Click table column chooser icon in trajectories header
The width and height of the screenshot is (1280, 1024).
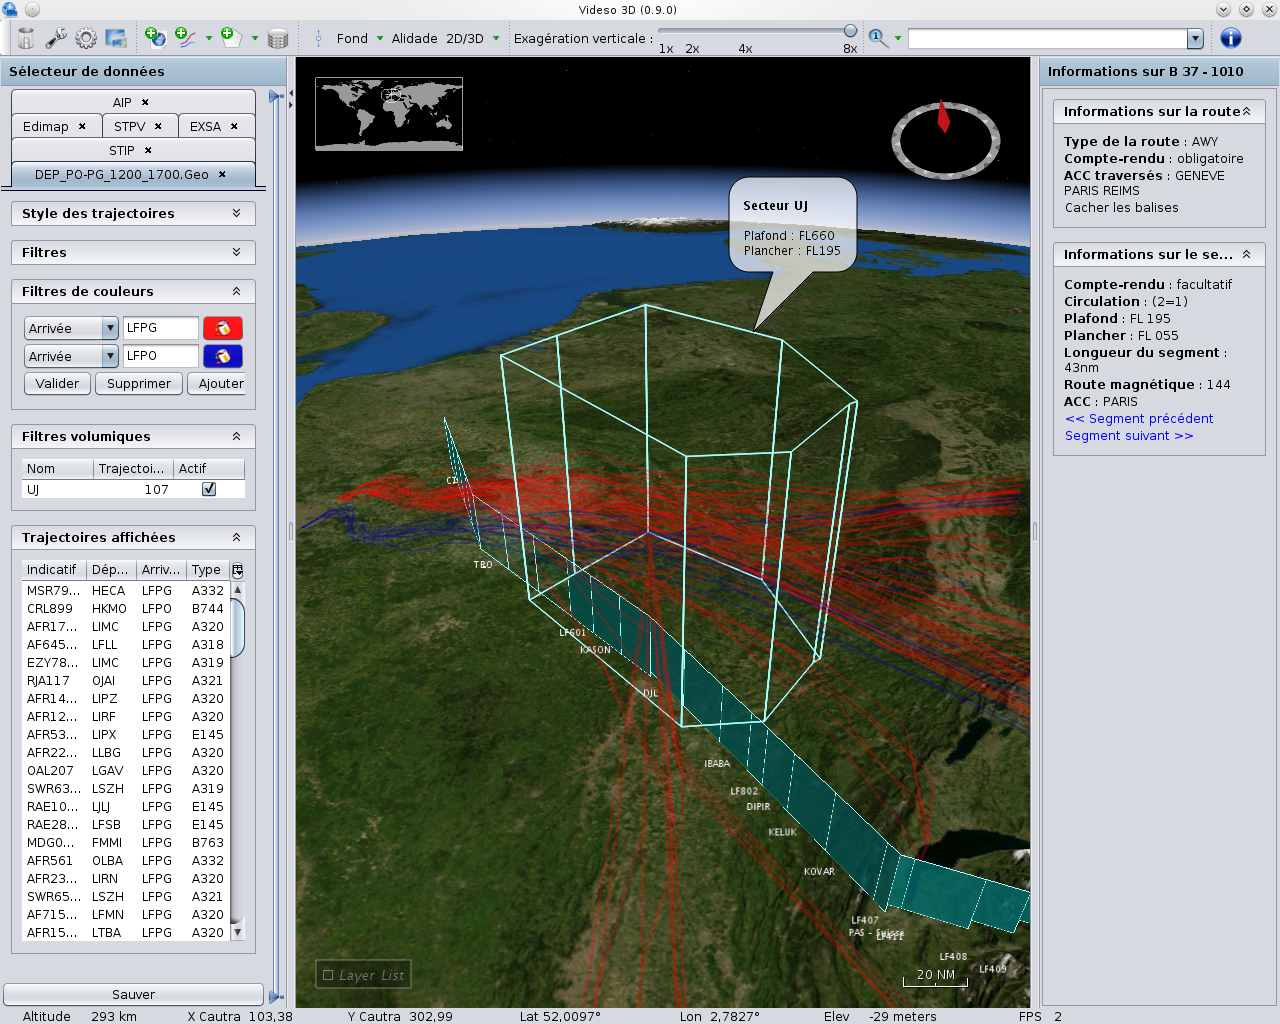(237, 570)
